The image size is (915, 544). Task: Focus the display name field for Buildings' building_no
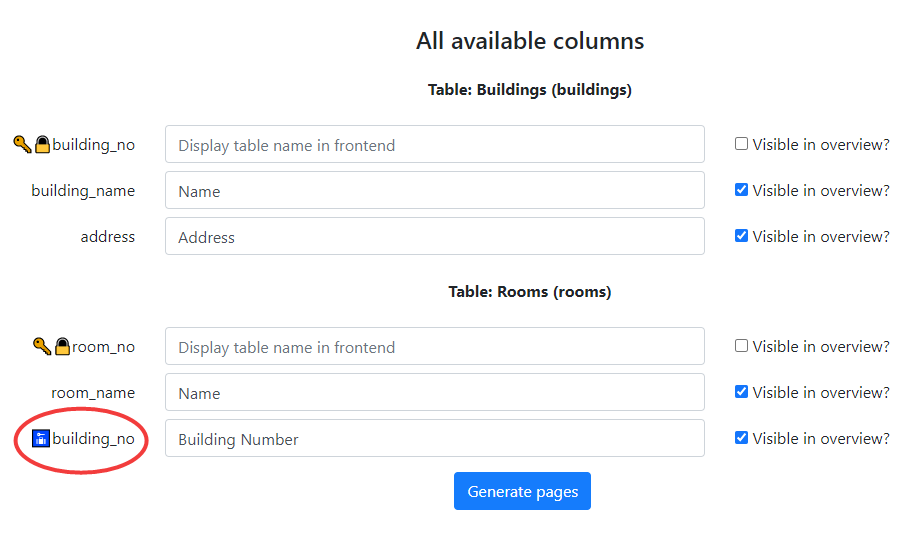[x=434, y=145]
